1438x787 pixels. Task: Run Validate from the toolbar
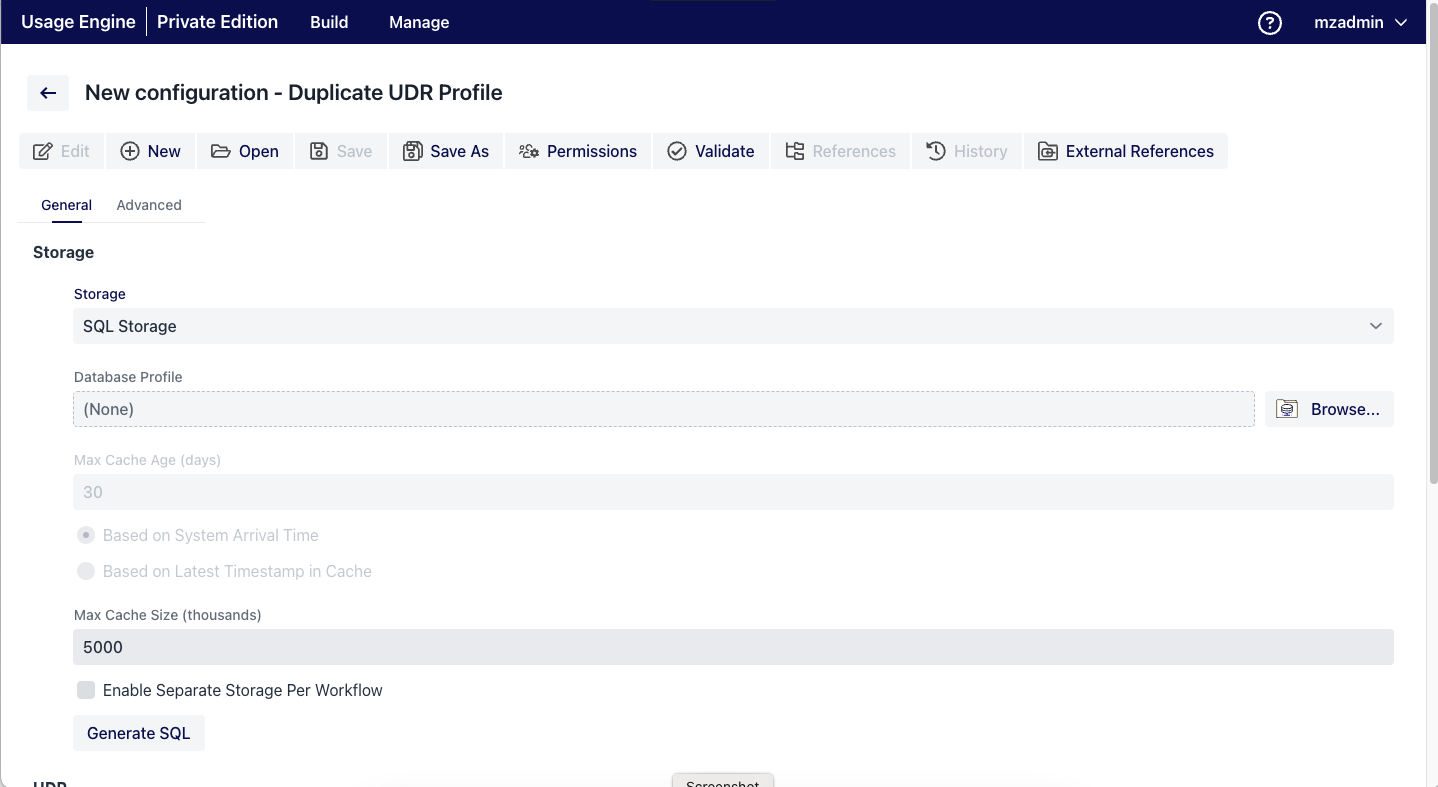coord(710,151)
